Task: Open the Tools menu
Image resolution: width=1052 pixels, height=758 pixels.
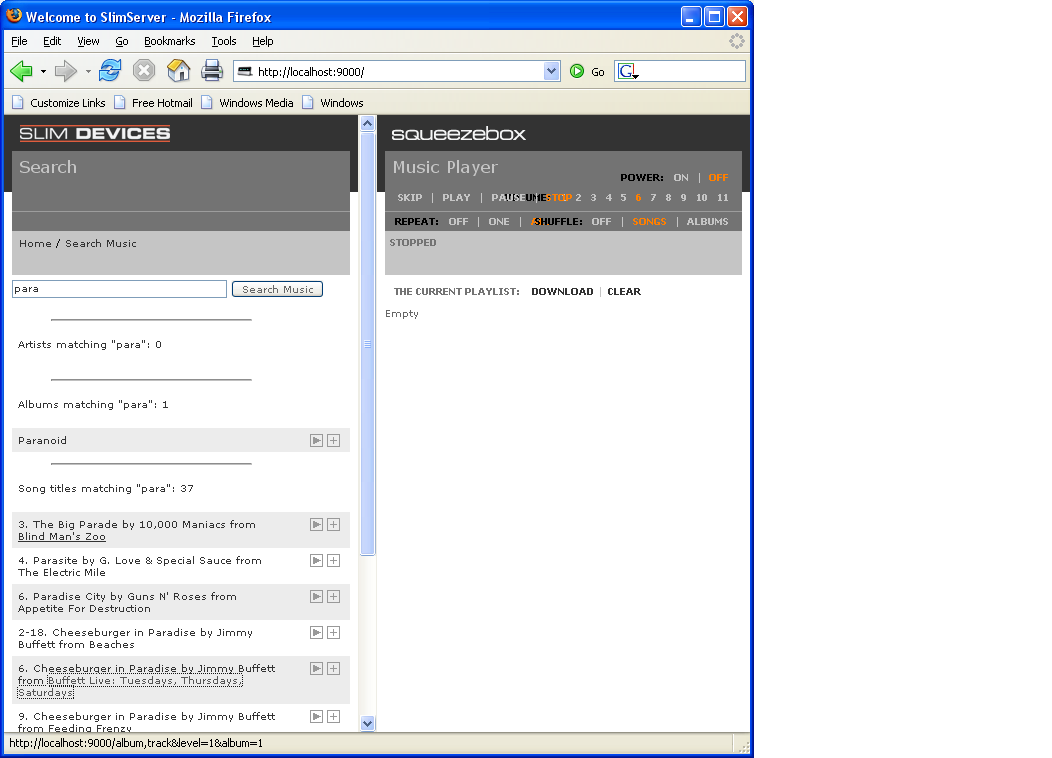Action: point(223,41)
